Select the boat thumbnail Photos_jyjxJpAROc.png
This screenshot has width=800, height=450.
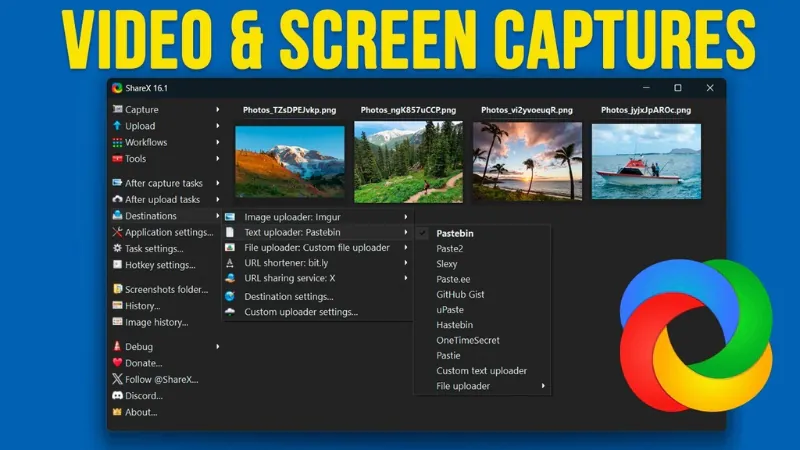pyautogui.click(x=646, y=161)
